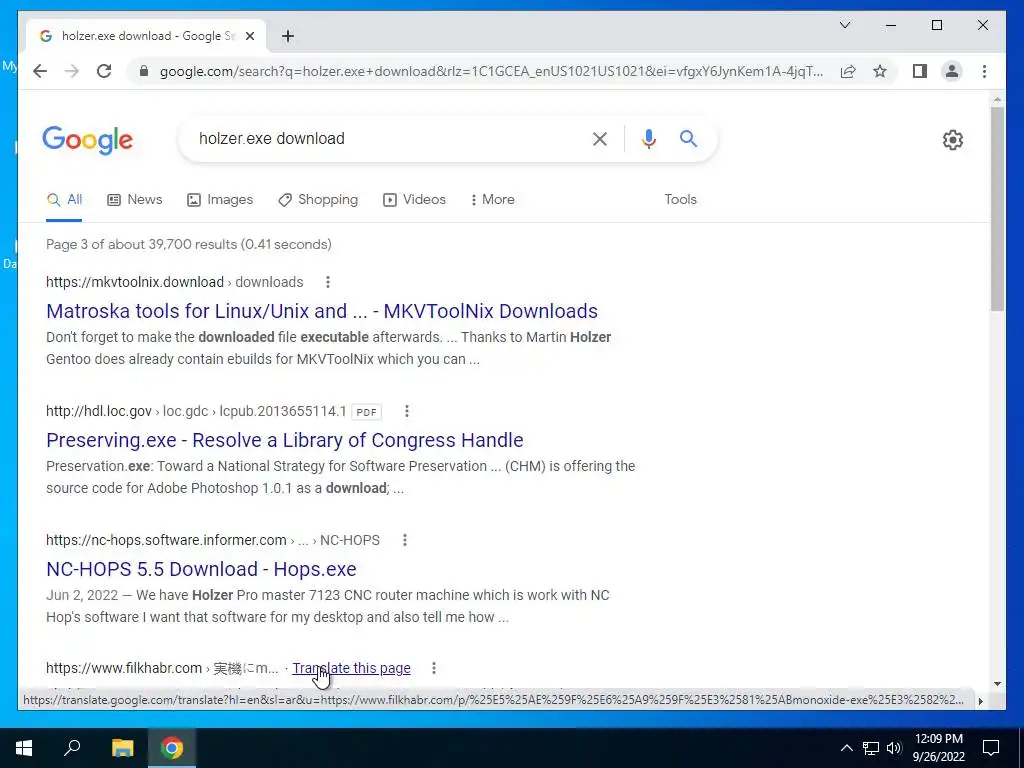Open a new tab
Screen dimensions: 1024x768
(288, 36)
